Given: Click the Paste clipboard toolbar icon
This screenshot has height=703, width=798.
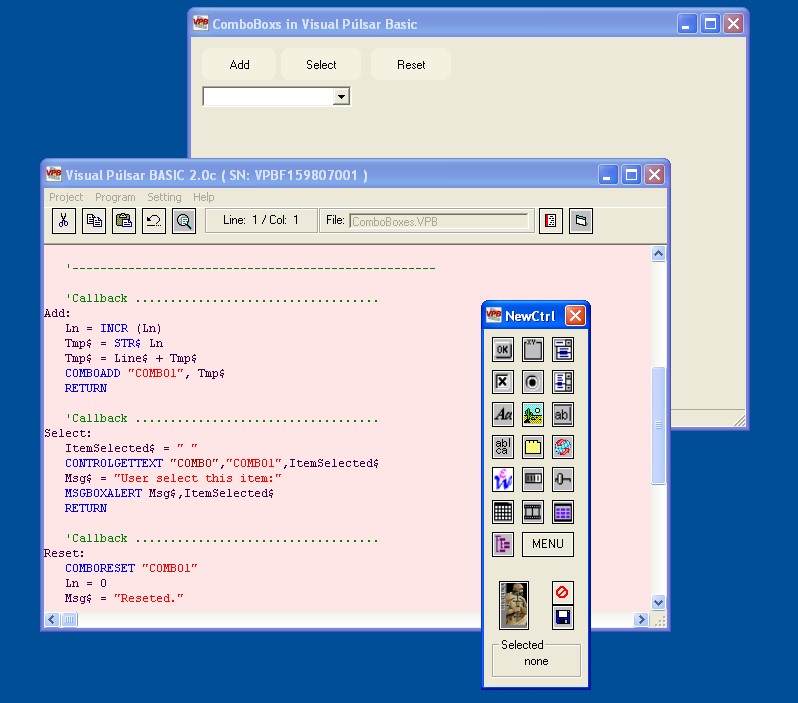Looking at the screenshot, I should click(x=124, y=221).
